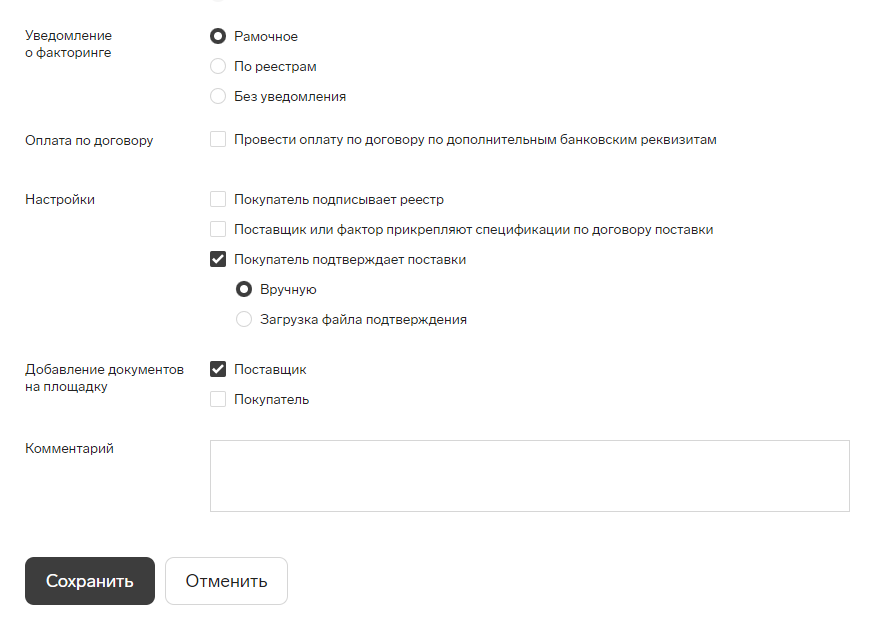Click the Оплата по договору field label
Viewport: 871px width, 627px height.
[x=89, y=141]
